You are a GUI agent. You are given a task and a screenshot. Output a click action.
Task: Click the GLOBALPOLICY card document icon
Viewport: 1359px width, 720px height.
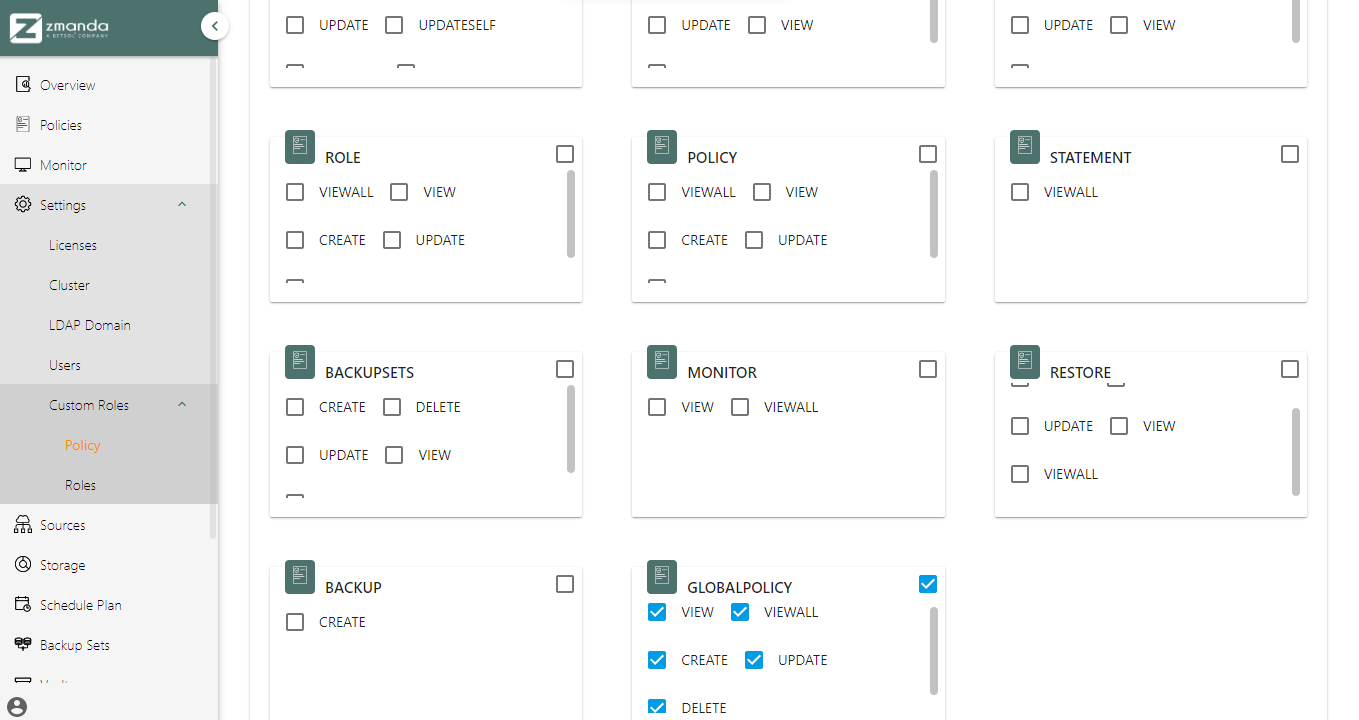tap(662, 575)
